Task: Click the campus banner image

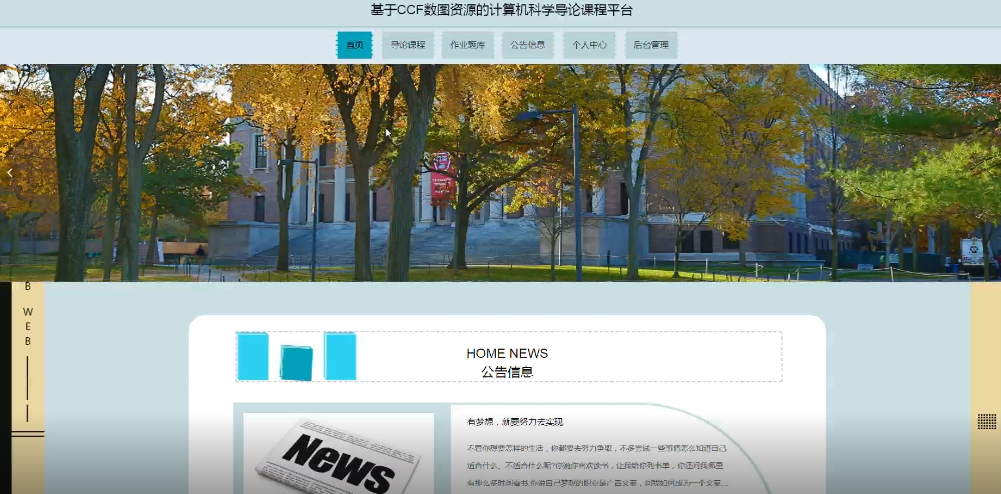Action: tap(500, 173)
